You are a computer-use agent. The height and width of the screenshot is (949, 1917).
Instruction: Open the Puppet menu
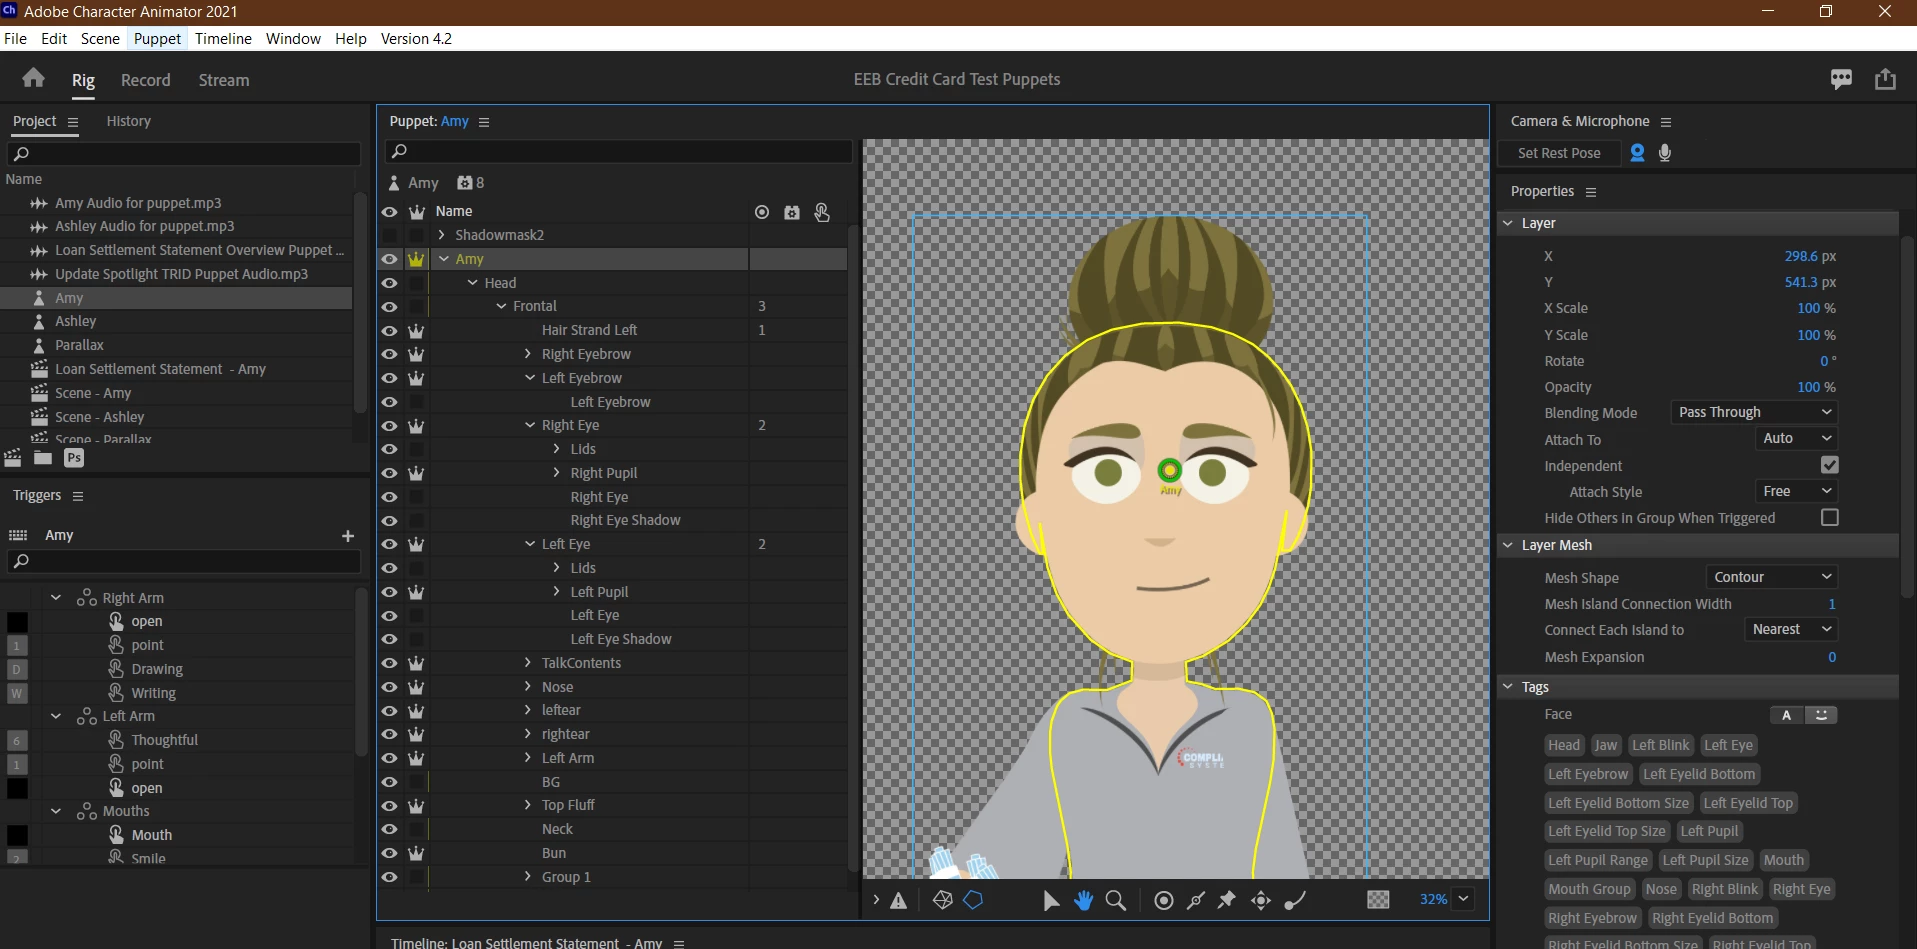[x=157, y=39]
